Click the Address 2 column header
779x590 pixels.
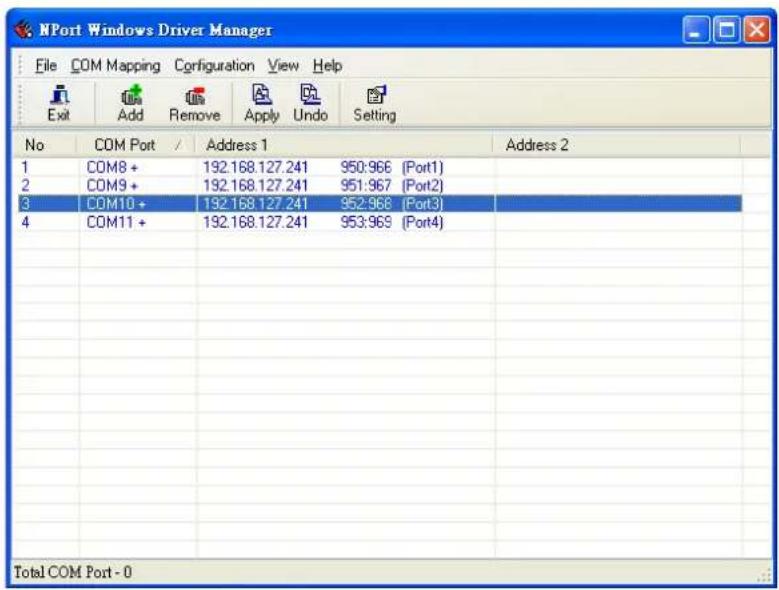(617, 145)
